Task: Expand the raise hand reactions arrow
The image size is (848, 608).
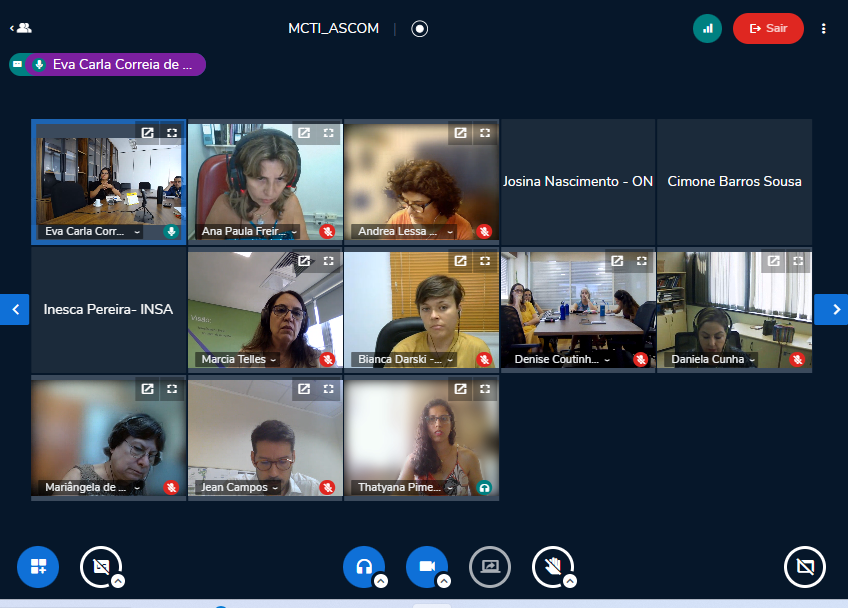Action: 570,580
